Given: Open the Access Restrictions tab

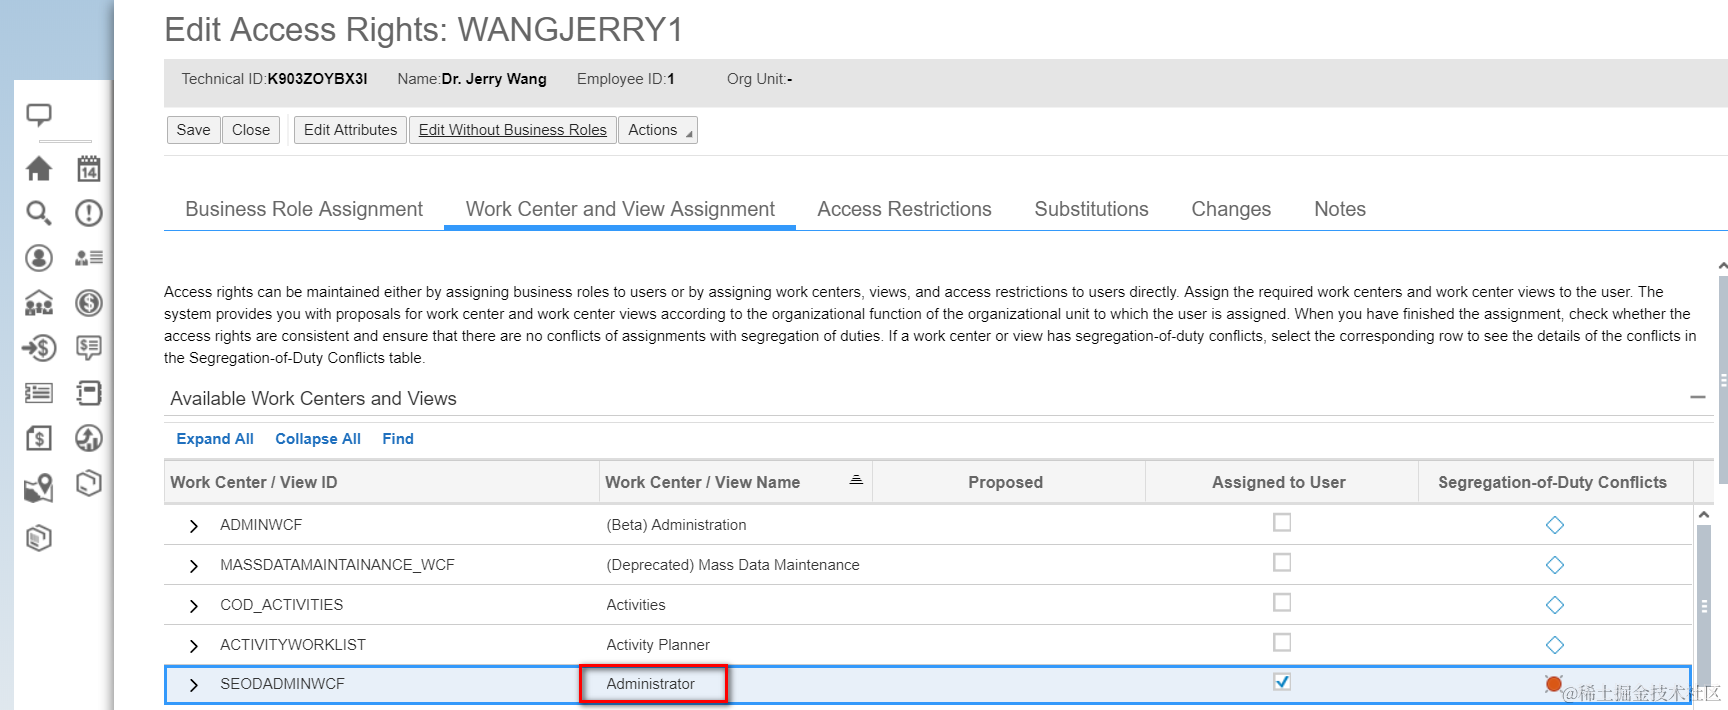Looking at the screenshot, I should click(x=904, y=209).
